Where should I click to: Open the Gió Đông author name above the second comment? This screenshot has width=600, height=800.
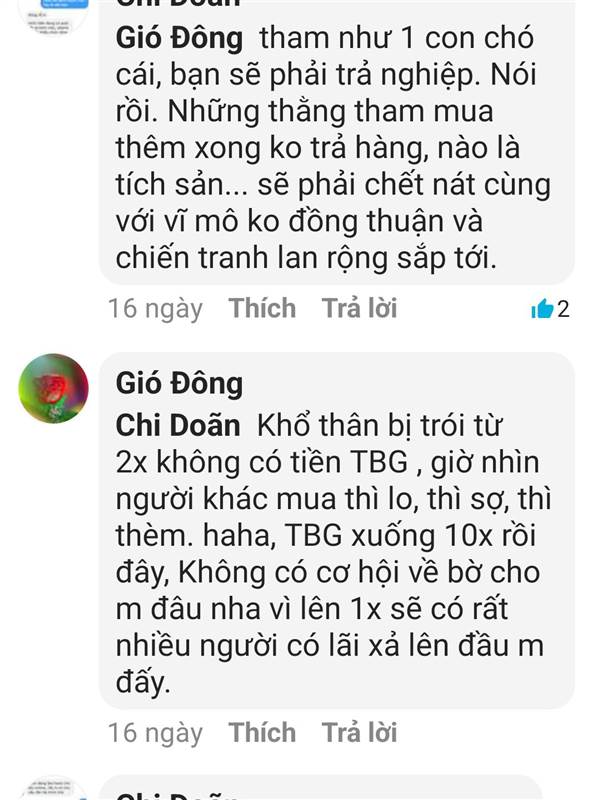(179, 384)
